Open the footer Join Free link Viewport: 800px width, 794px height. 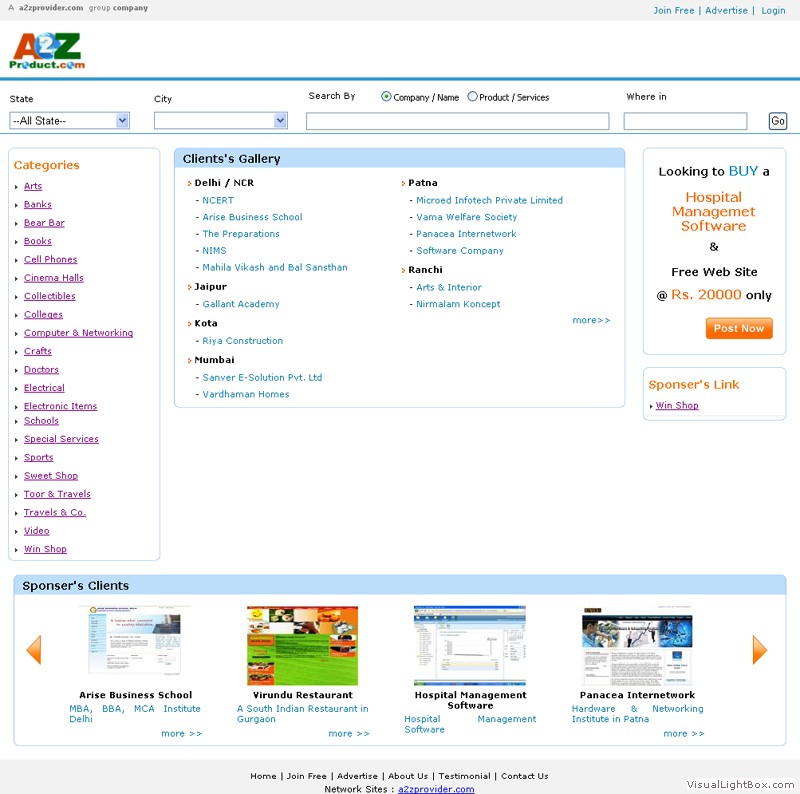pos(307,776)
